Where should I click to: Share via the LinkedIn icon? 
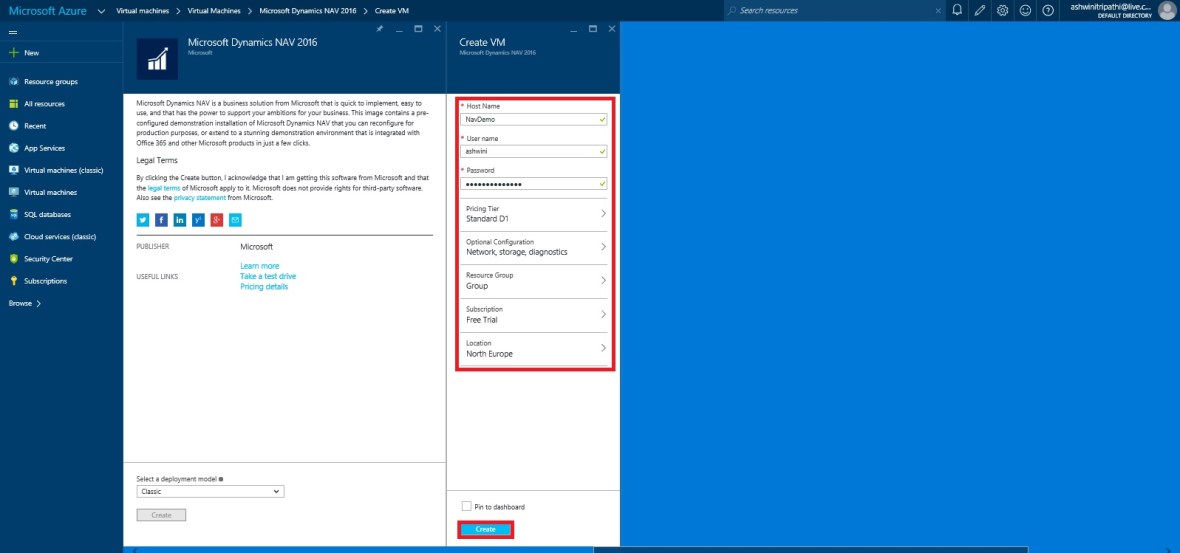(x=179, y=220)
